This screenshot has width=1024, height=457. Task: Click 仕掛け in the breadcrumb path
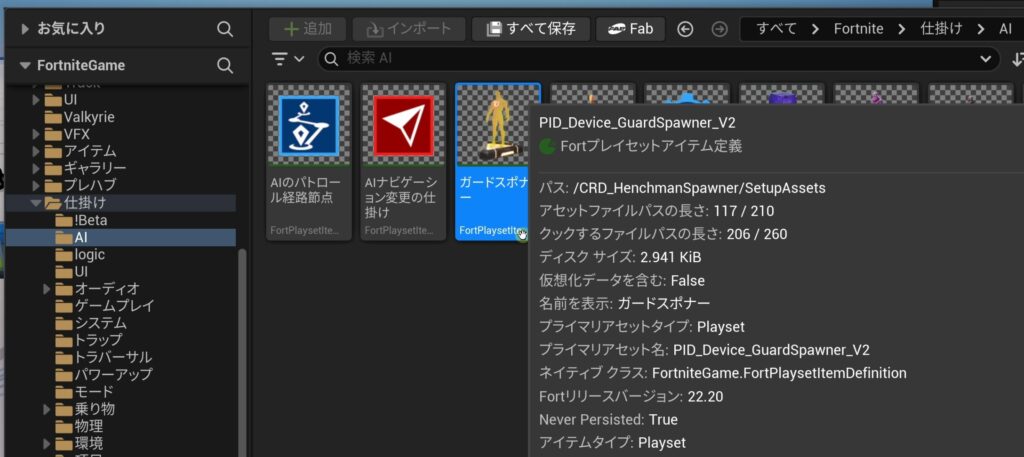tap(941, 29)
